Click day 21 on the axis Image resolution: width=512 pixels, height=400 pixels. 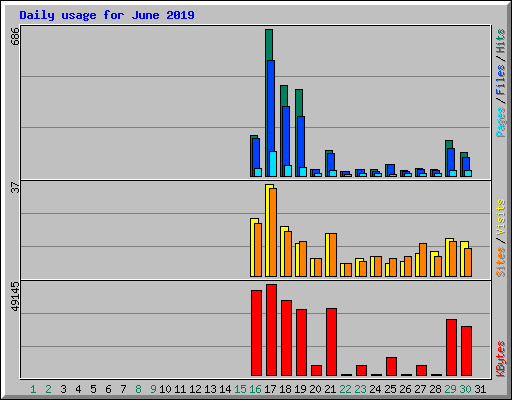click(330, 389)
